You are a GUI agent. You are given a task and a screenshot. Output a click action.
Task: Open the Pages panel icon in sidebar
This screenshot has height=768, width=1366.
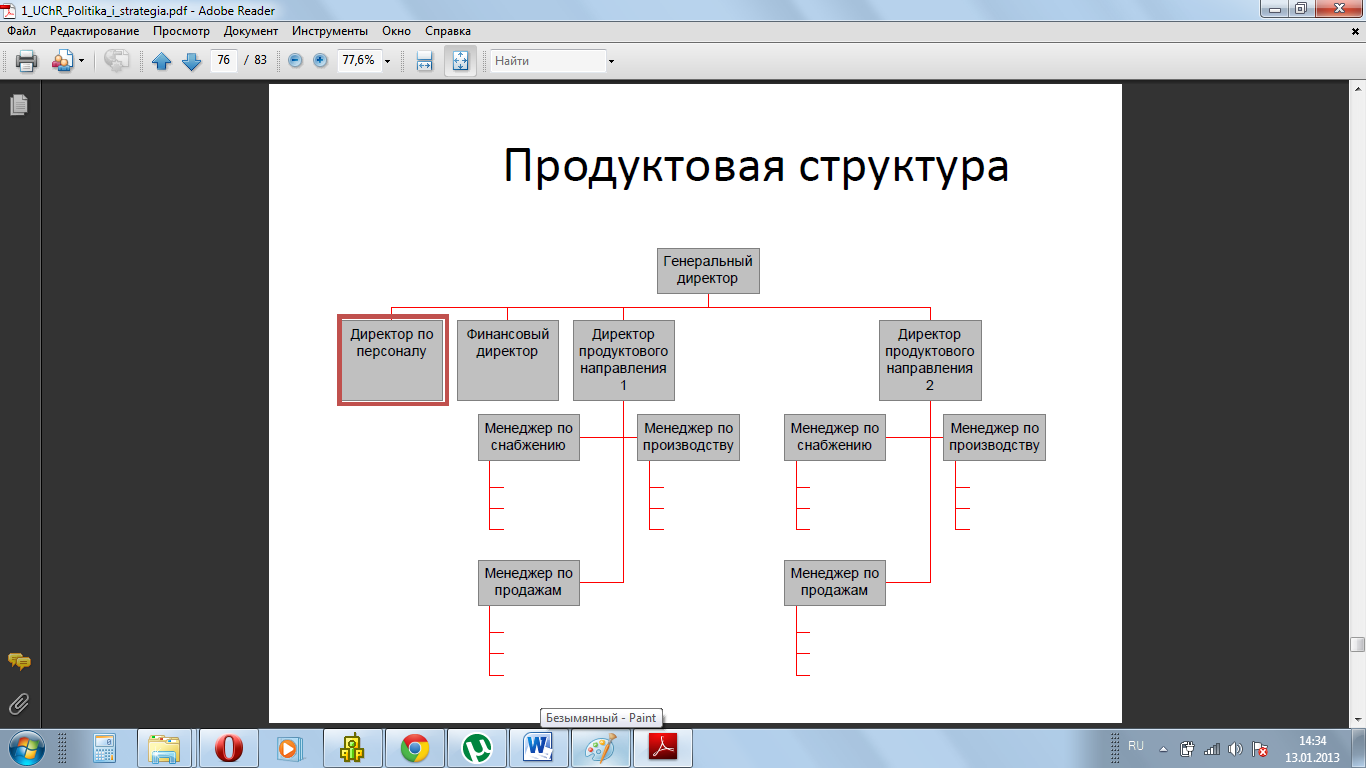(x=19, y=104)
